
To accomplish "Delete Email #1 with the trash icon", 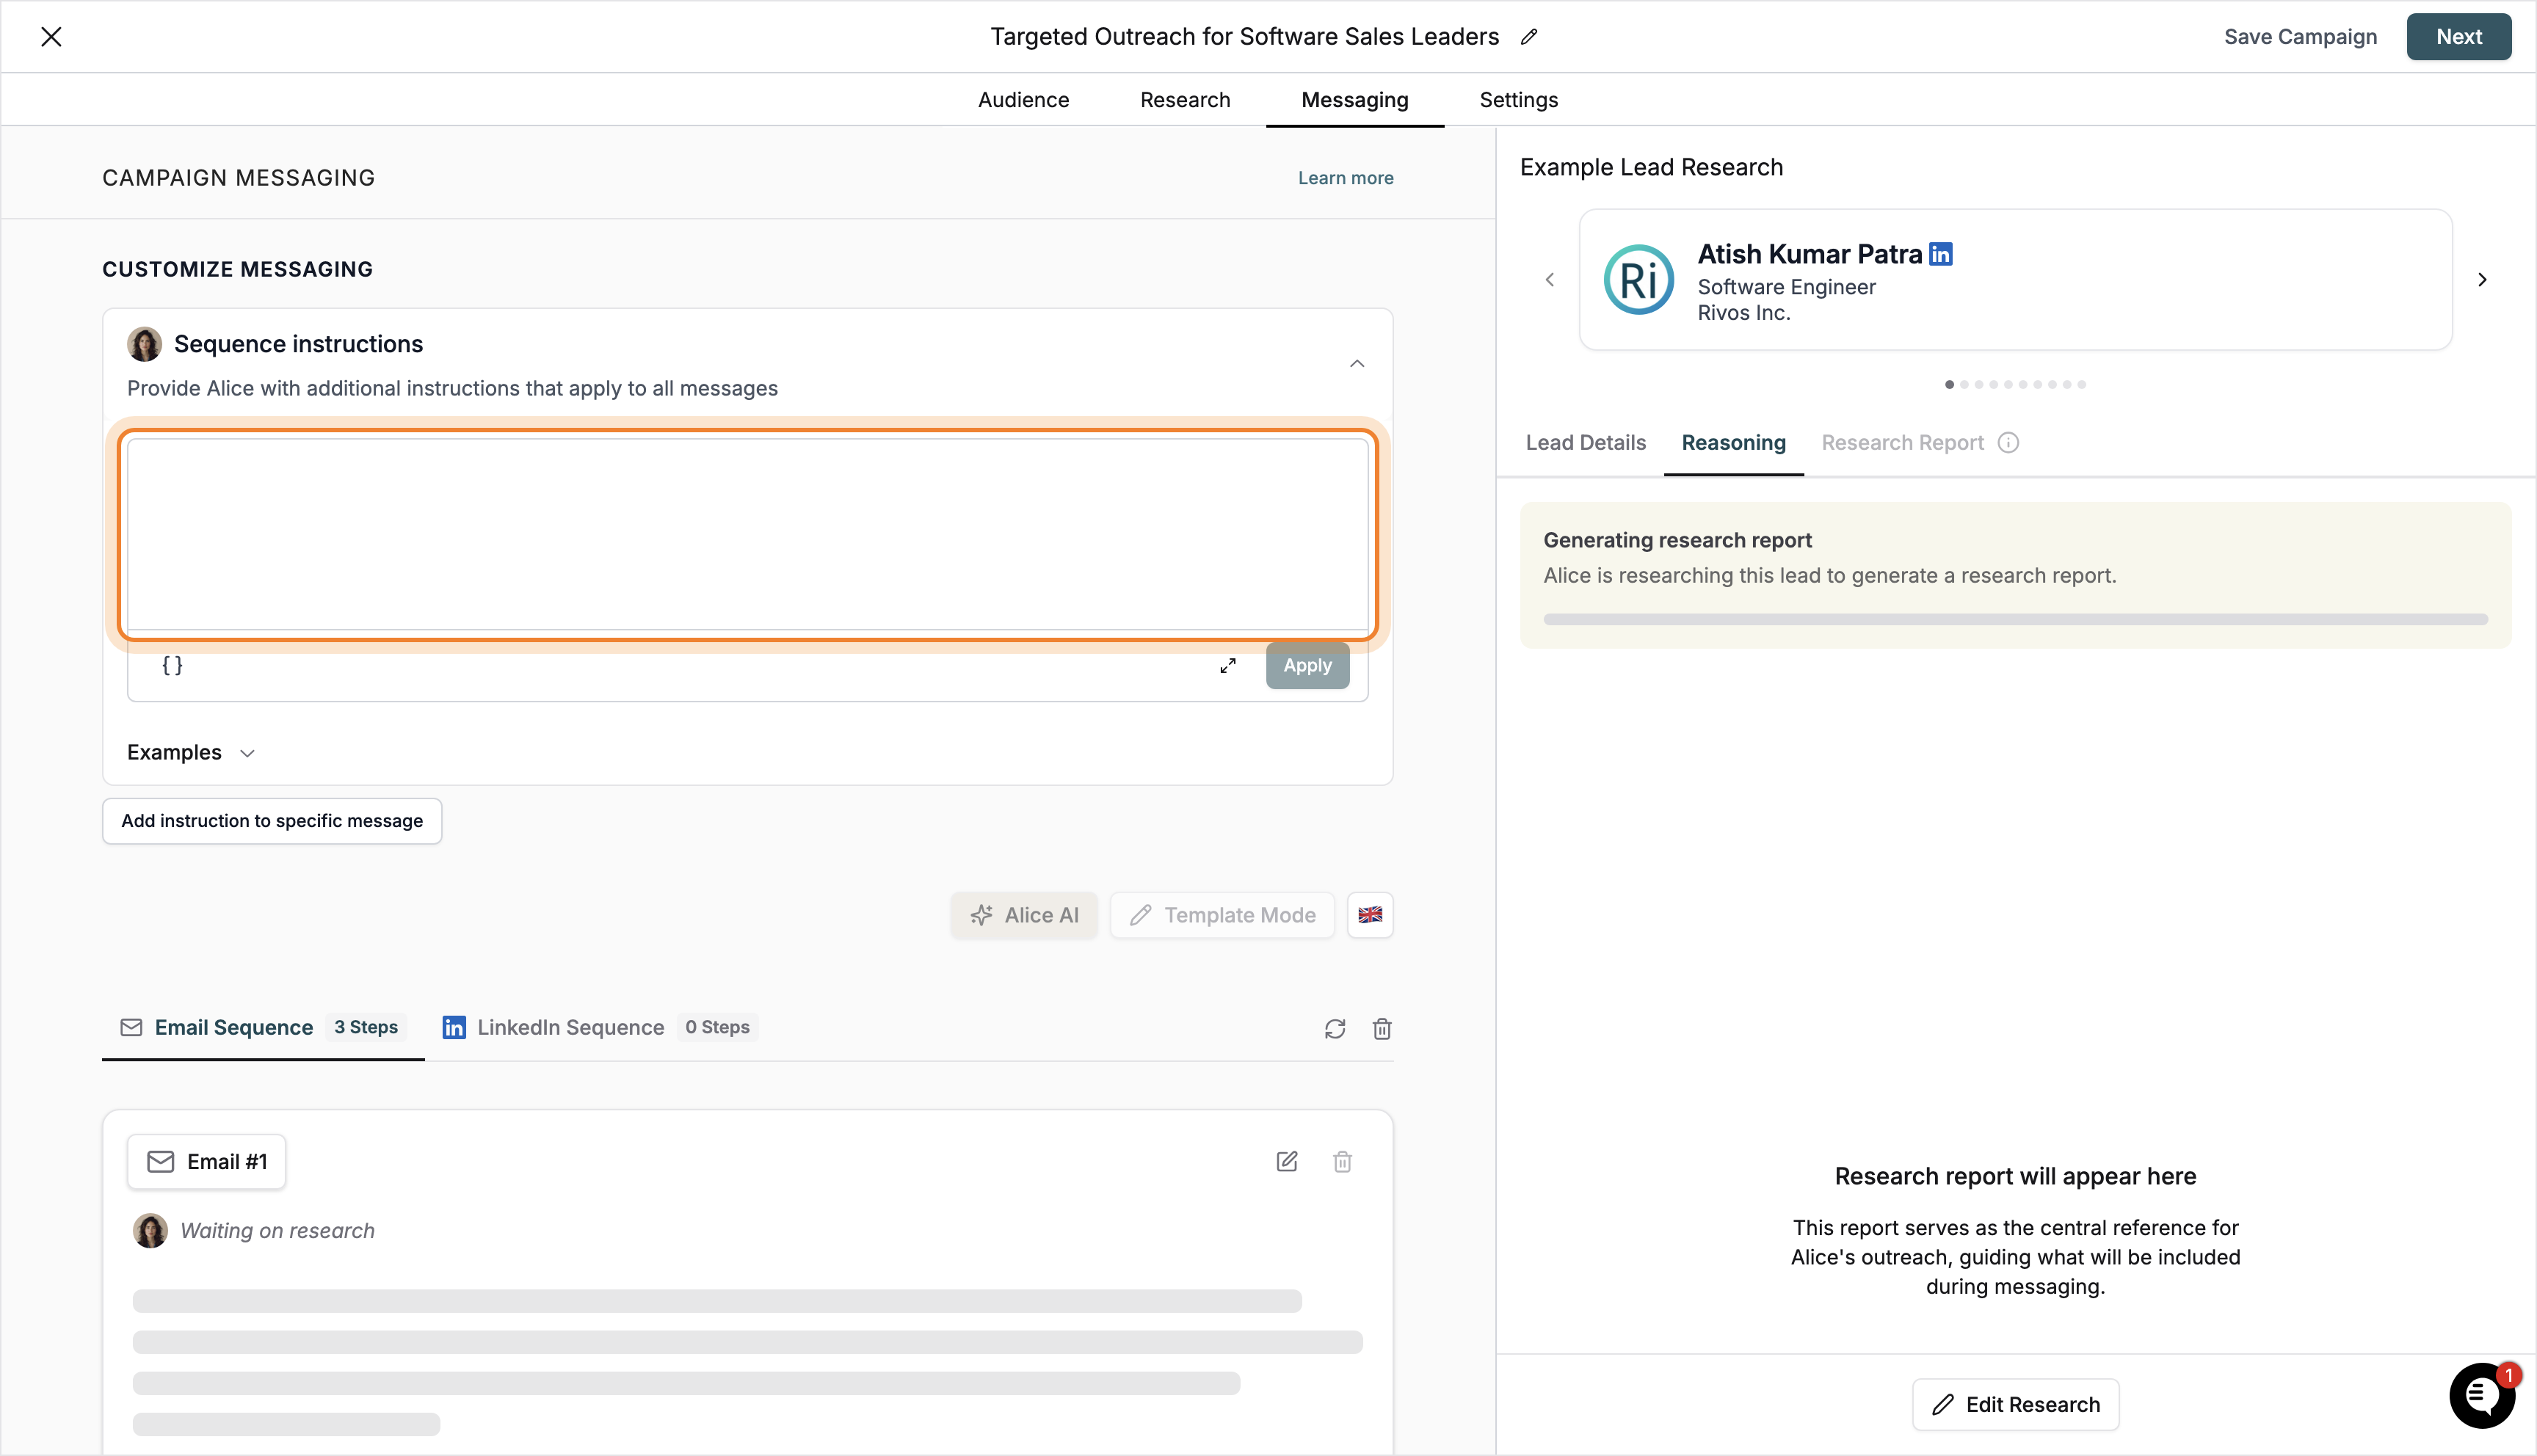I will 1342,1162.
